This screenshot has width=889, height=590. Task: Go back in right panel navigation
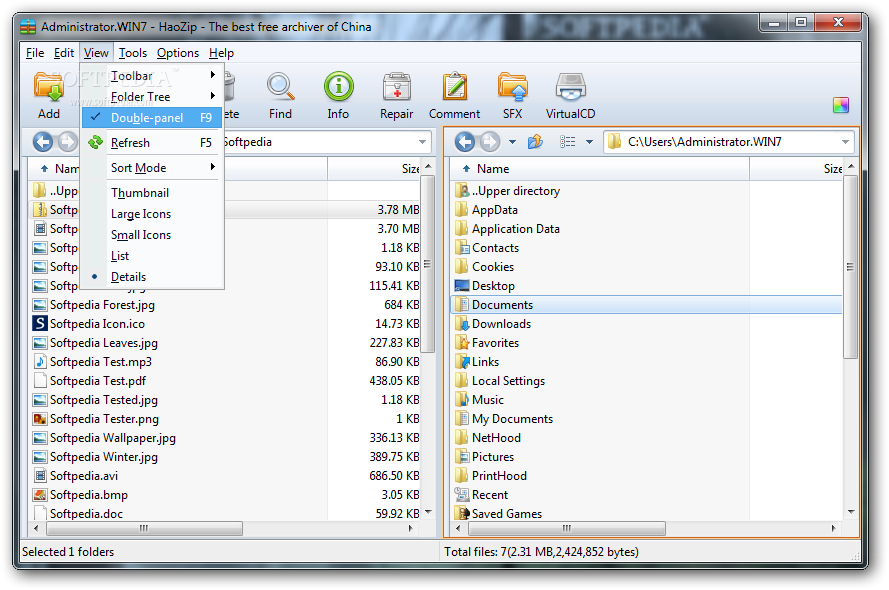coord(465,142)
